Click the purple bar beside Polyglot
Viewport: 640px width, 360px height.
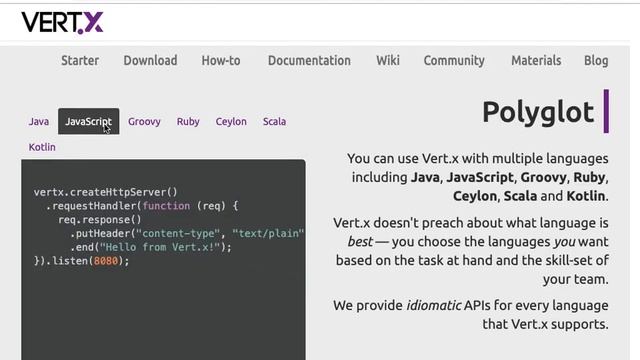pos(606,111)
